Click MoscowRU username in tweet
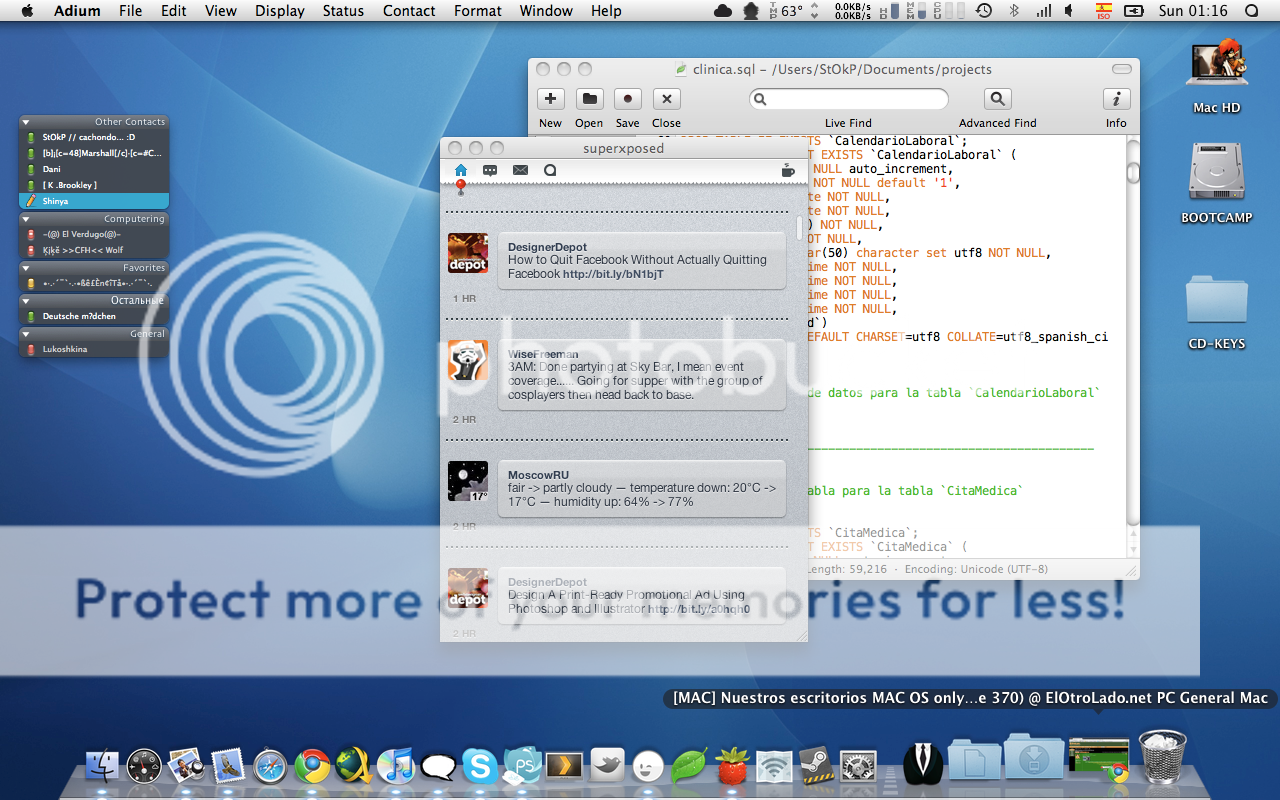This screenshot has height=800, width=1280. pyautogui.click(x=538, y=475)
